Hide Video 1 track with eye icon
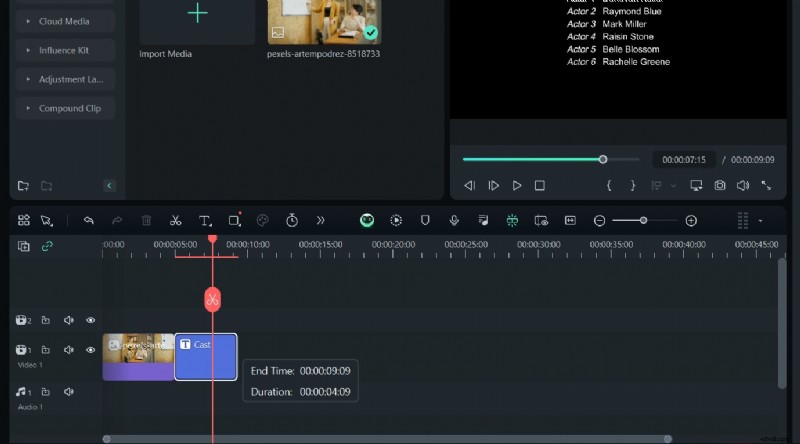This screenshot has height=444, width=800. point(91,350)
